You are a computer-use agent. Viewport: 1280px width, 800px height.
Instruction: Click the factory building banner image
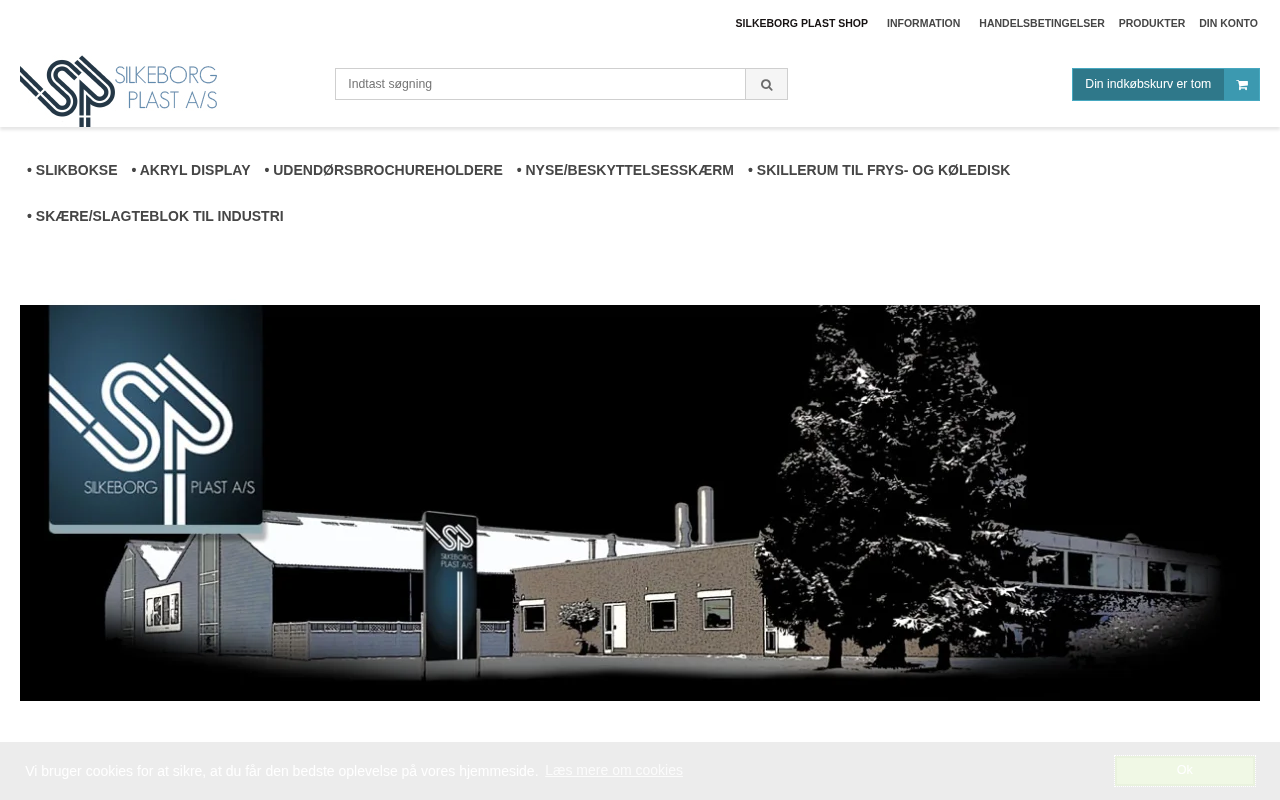tap(640, 503)
